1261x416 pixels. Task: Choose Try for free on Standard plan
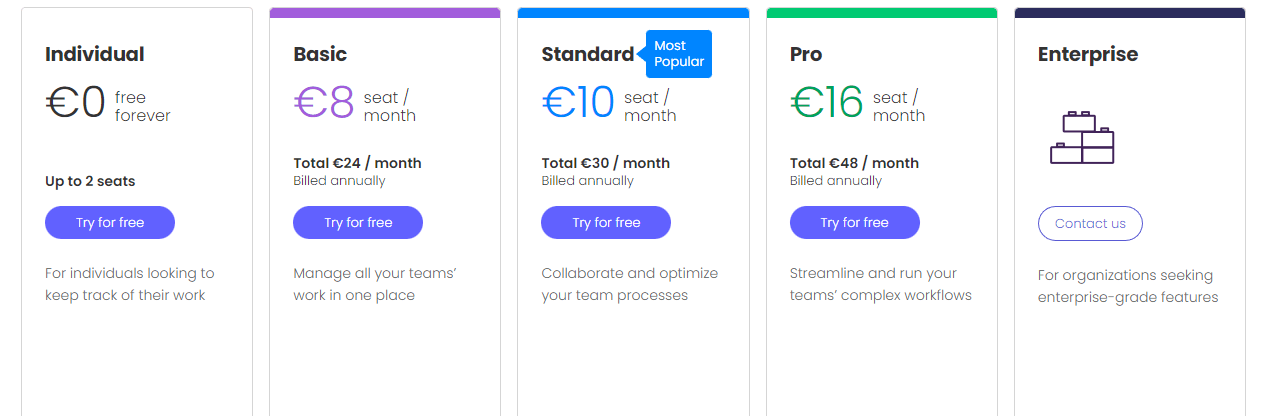coord(606,222)
